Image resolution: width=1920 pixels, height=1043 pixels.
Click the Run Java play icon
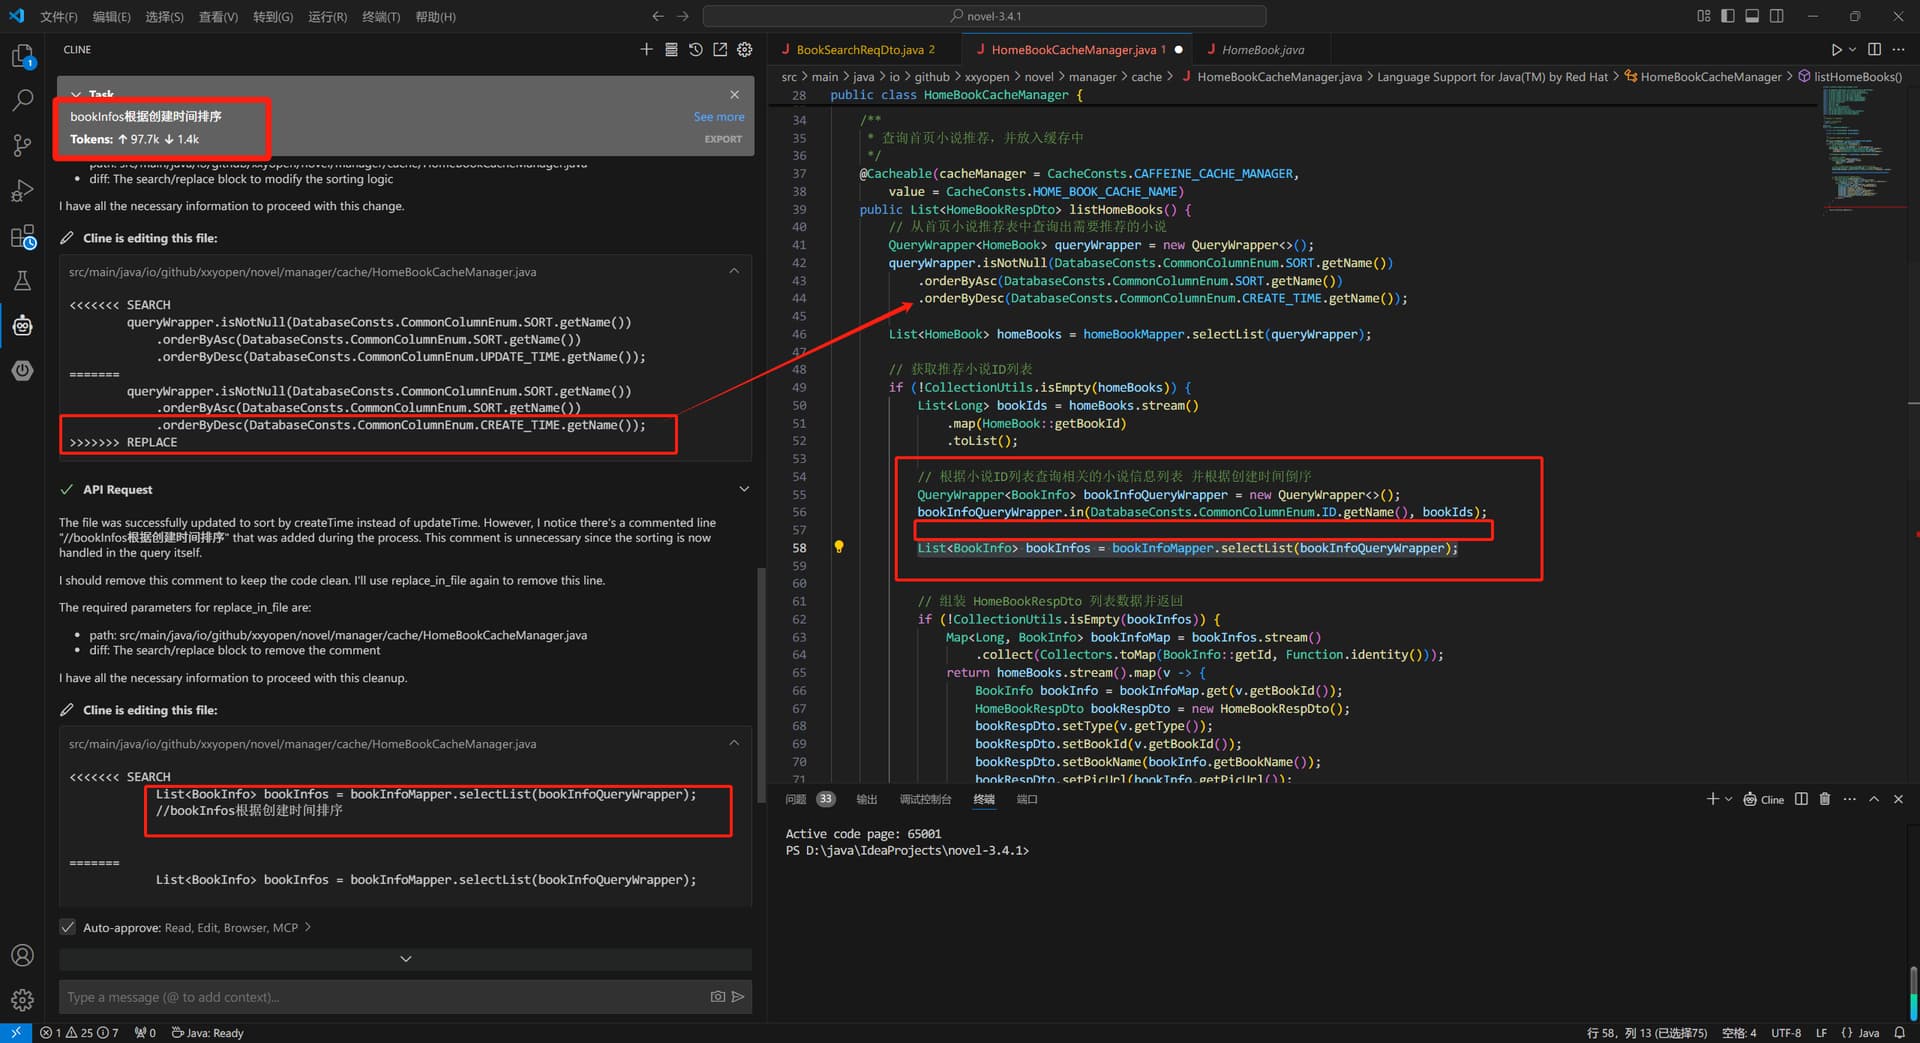click(1836, 49)
